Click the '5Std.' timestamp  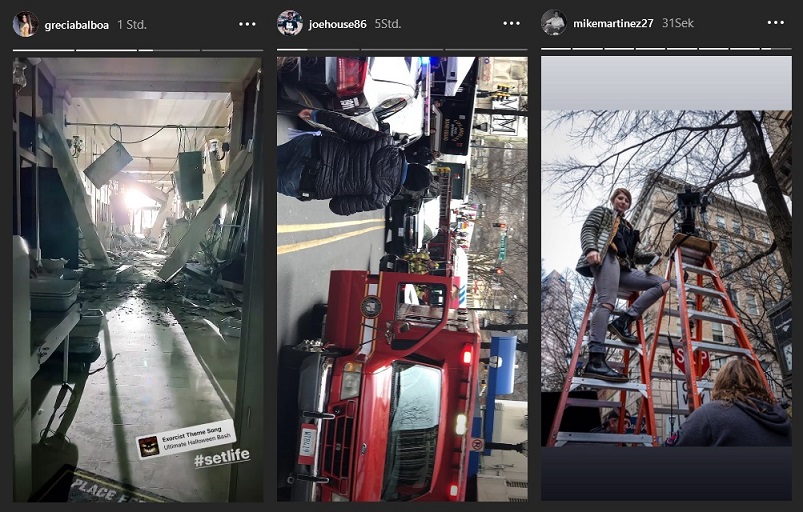pos(388,24)
